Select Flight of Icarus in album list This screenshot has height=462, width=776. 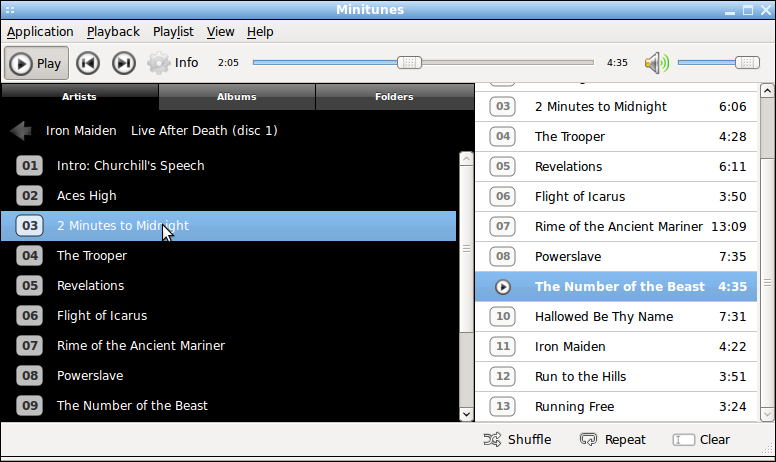pyautogui.click(x=229, y=316)
